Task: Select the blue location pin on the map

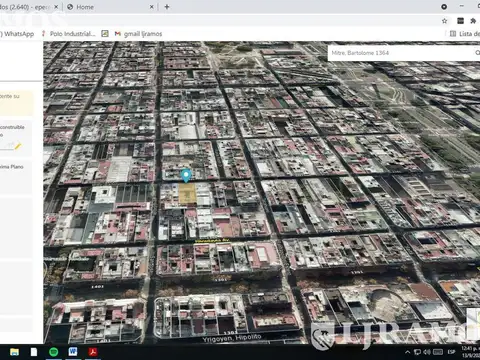Action: [186, 175]
